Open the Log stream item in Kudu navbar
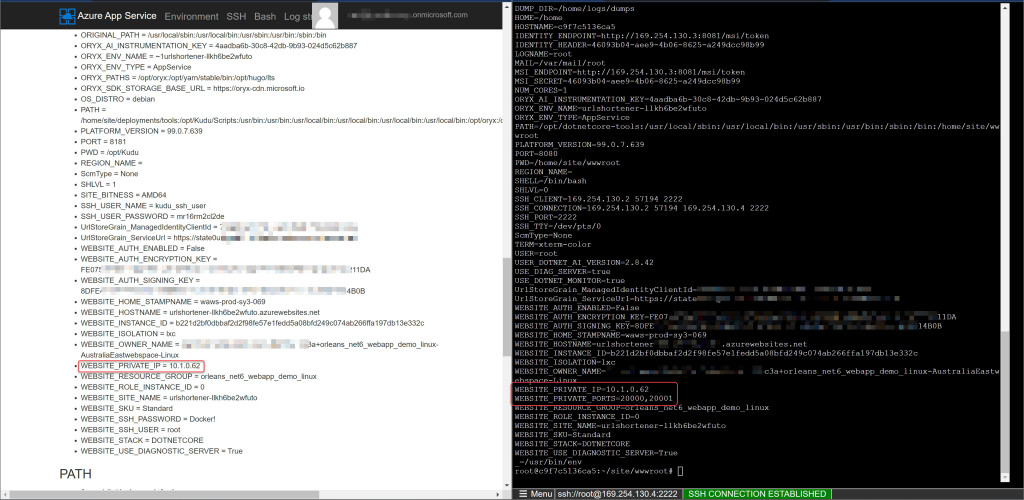Viewport: 1024px width, 500px height. pyautogui.click(x=298, y=16)
